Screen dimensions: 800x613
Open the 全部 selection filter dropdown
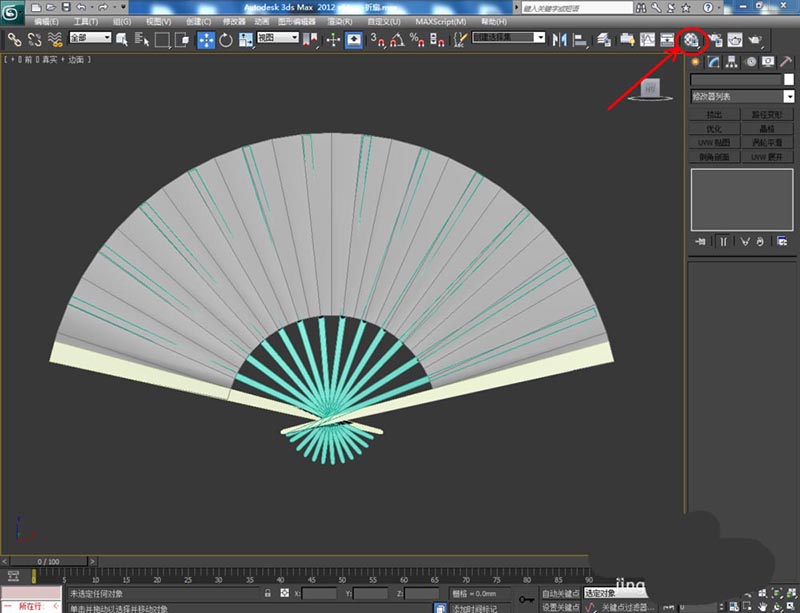point(90,38)
